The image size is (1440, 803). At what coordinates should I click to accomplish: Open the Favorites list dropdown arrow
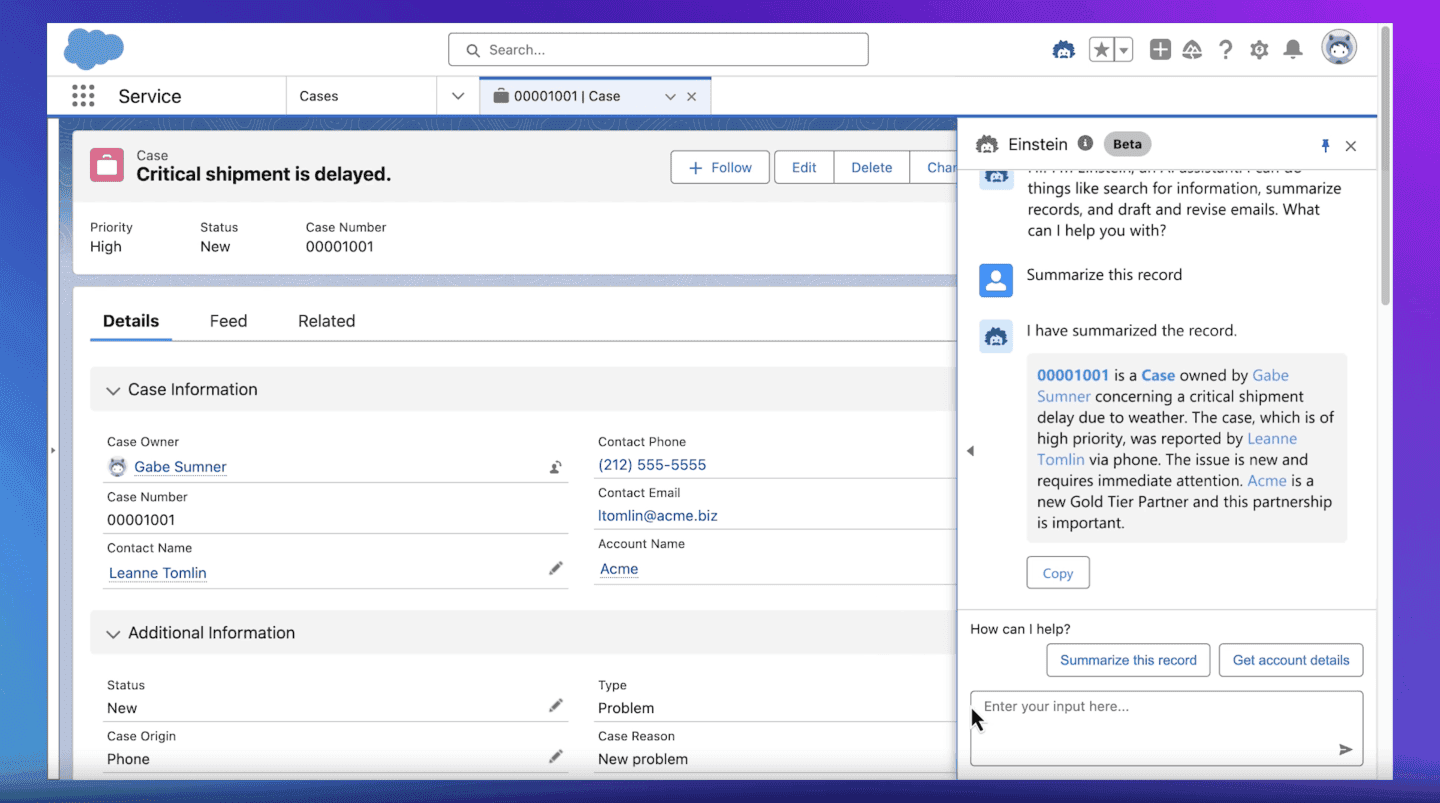click(1124, 50)
